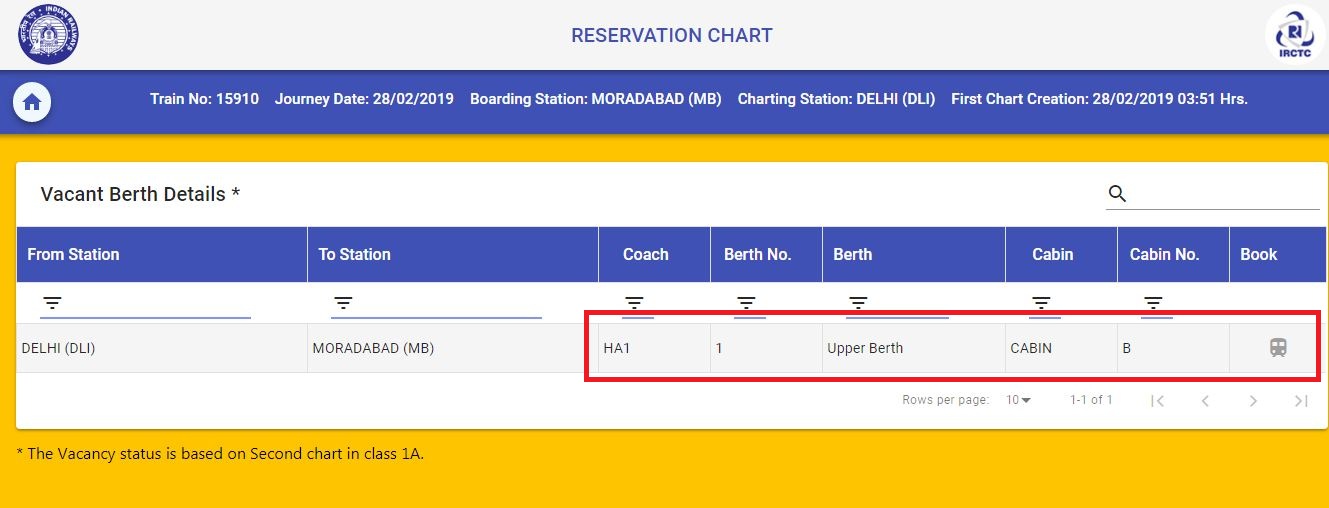Open filter icon under Cabin column
The height and width of the screenshot is (508, 1329).
1041,303
